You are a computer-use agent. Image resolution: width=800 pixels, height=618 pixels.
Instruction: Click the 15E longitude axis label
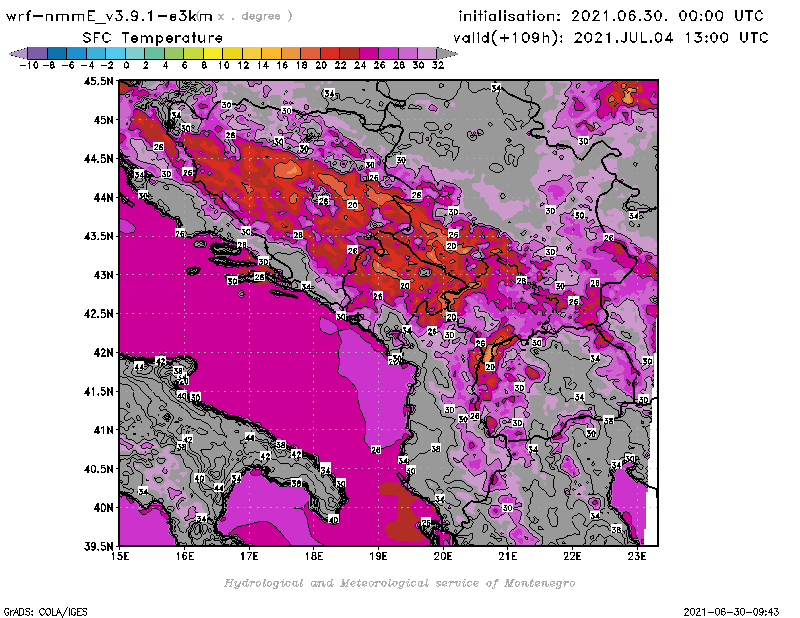120,556
